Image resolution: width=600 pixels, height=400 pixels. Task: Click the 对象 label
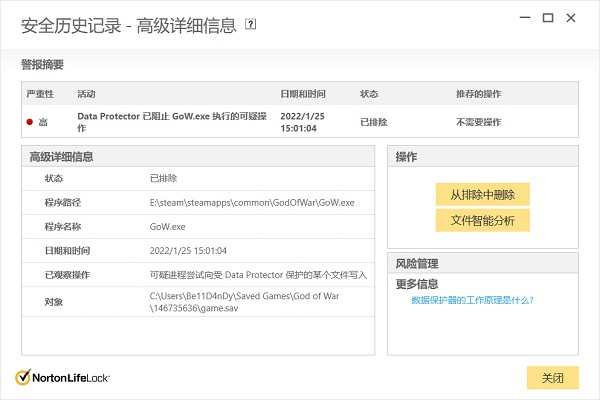pyautogui.click(x=54, y=302)
